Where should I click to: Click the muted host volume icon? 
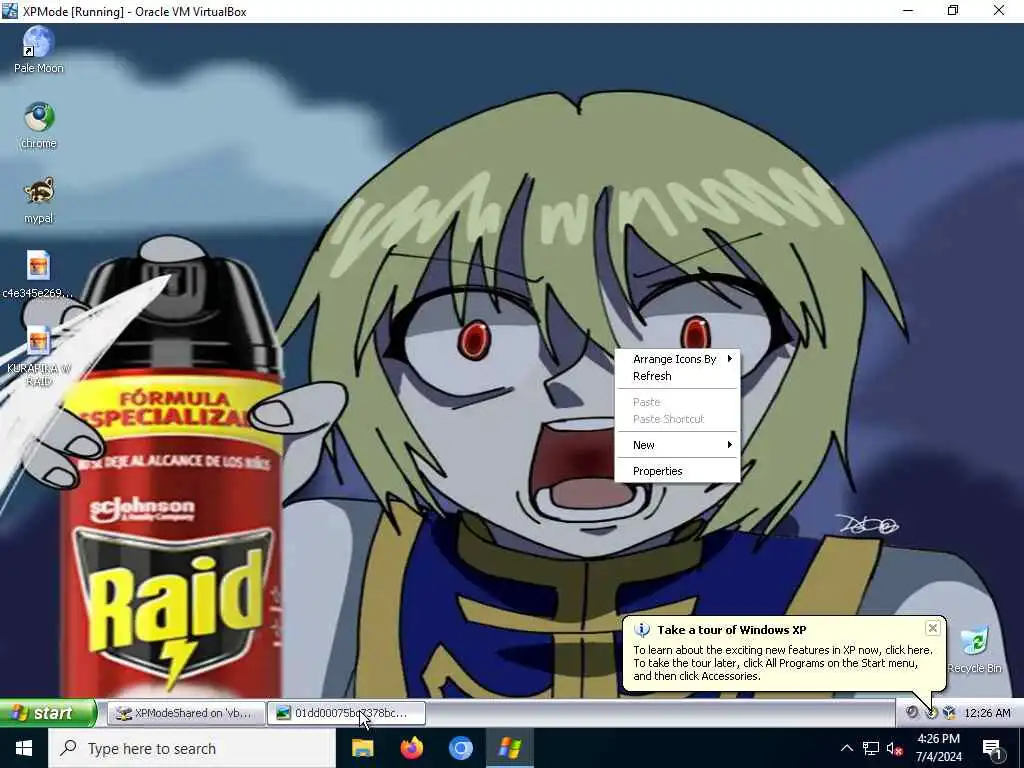[895, 748]
